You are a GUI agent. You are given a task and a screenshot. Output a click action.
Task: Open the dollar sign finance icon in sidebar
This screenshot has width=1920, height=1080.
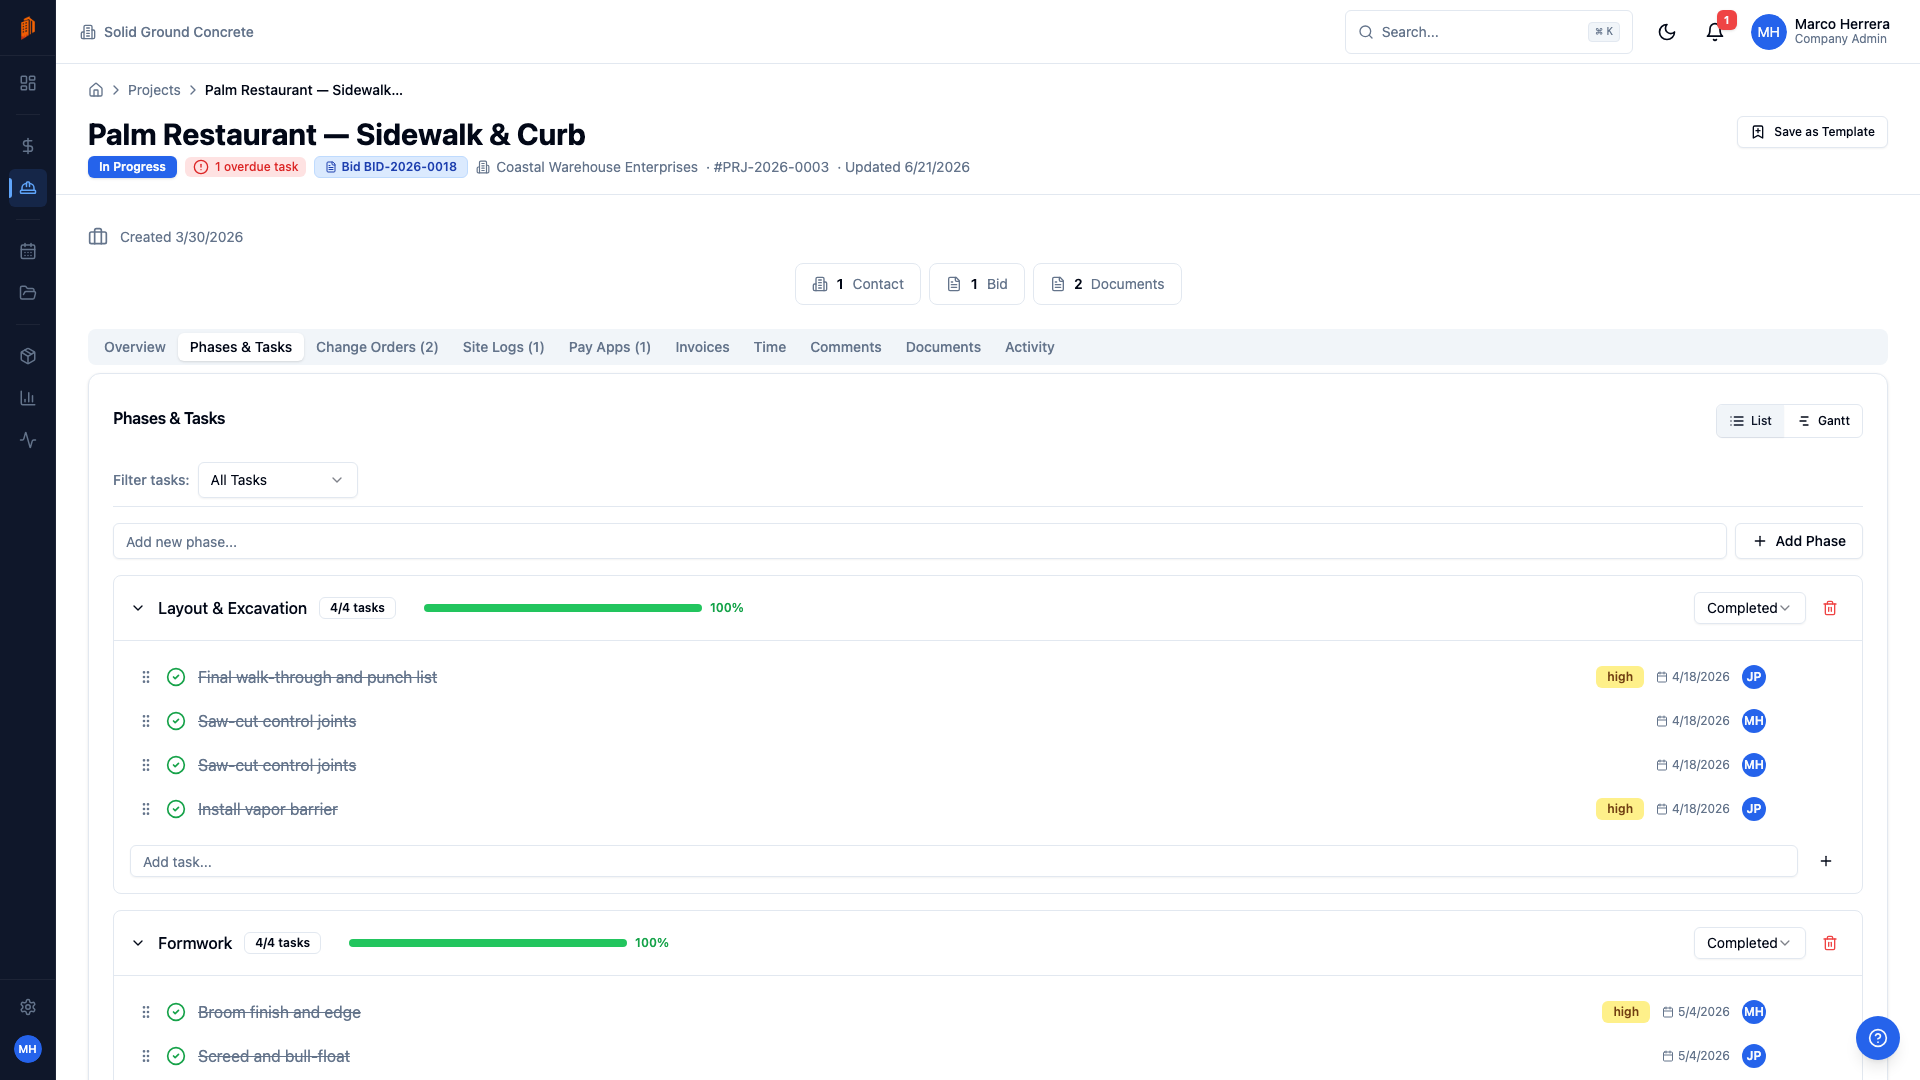pyautogui.click(x=28, y=146)
